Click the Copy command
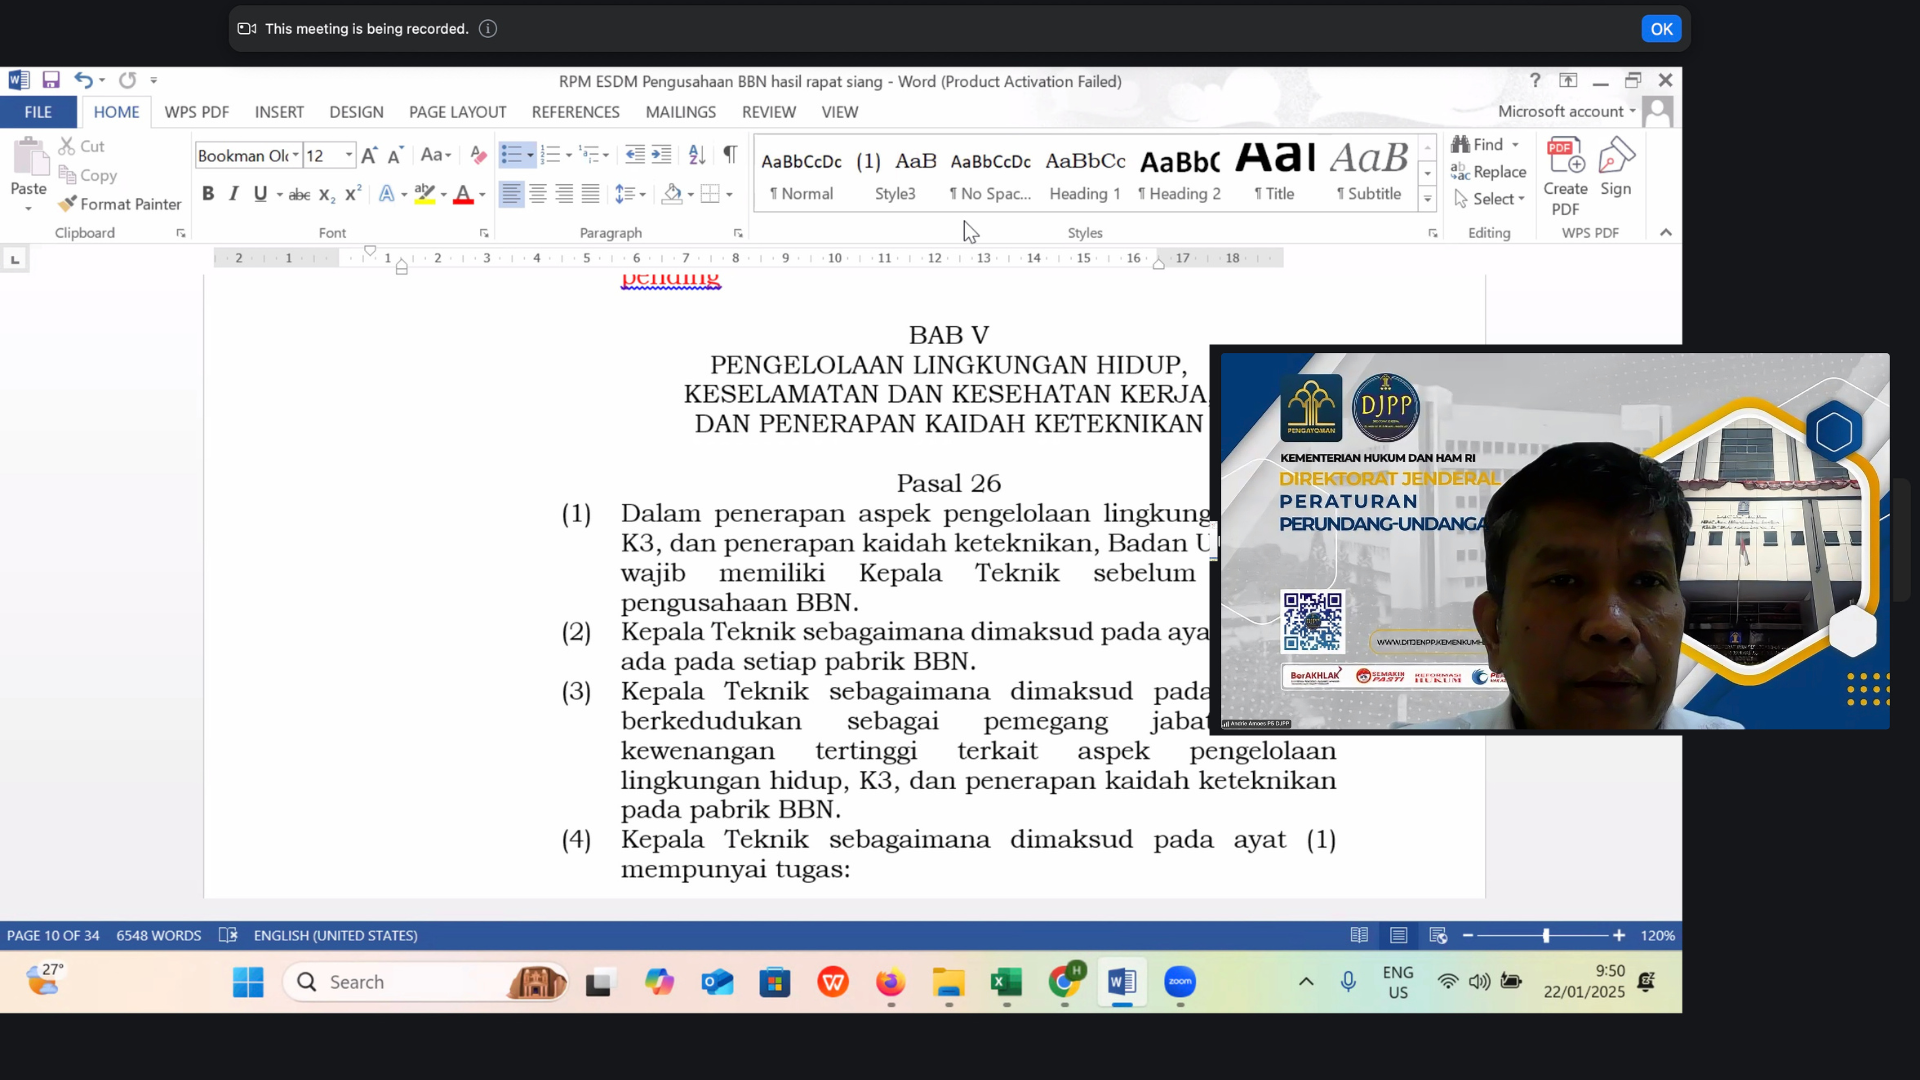 88,175
